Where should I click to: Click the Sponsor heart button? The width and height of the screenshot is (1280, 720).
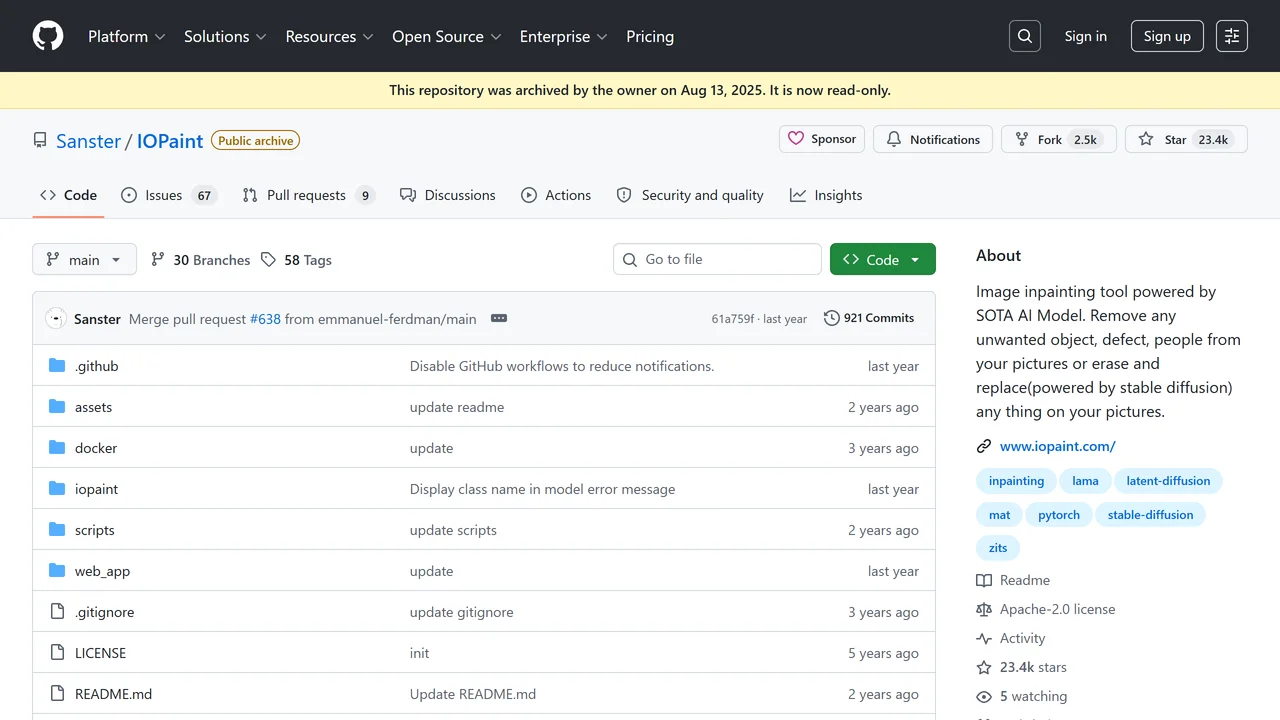(822, 139)
